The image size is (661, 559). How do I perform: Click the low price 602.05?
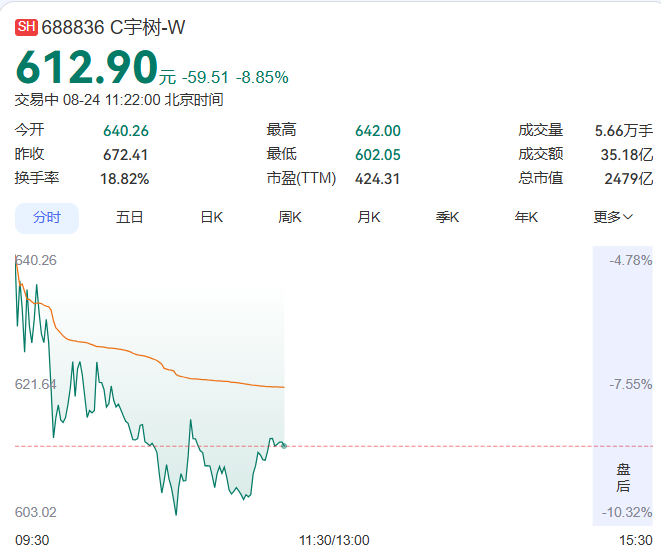[x=378, y=155]
